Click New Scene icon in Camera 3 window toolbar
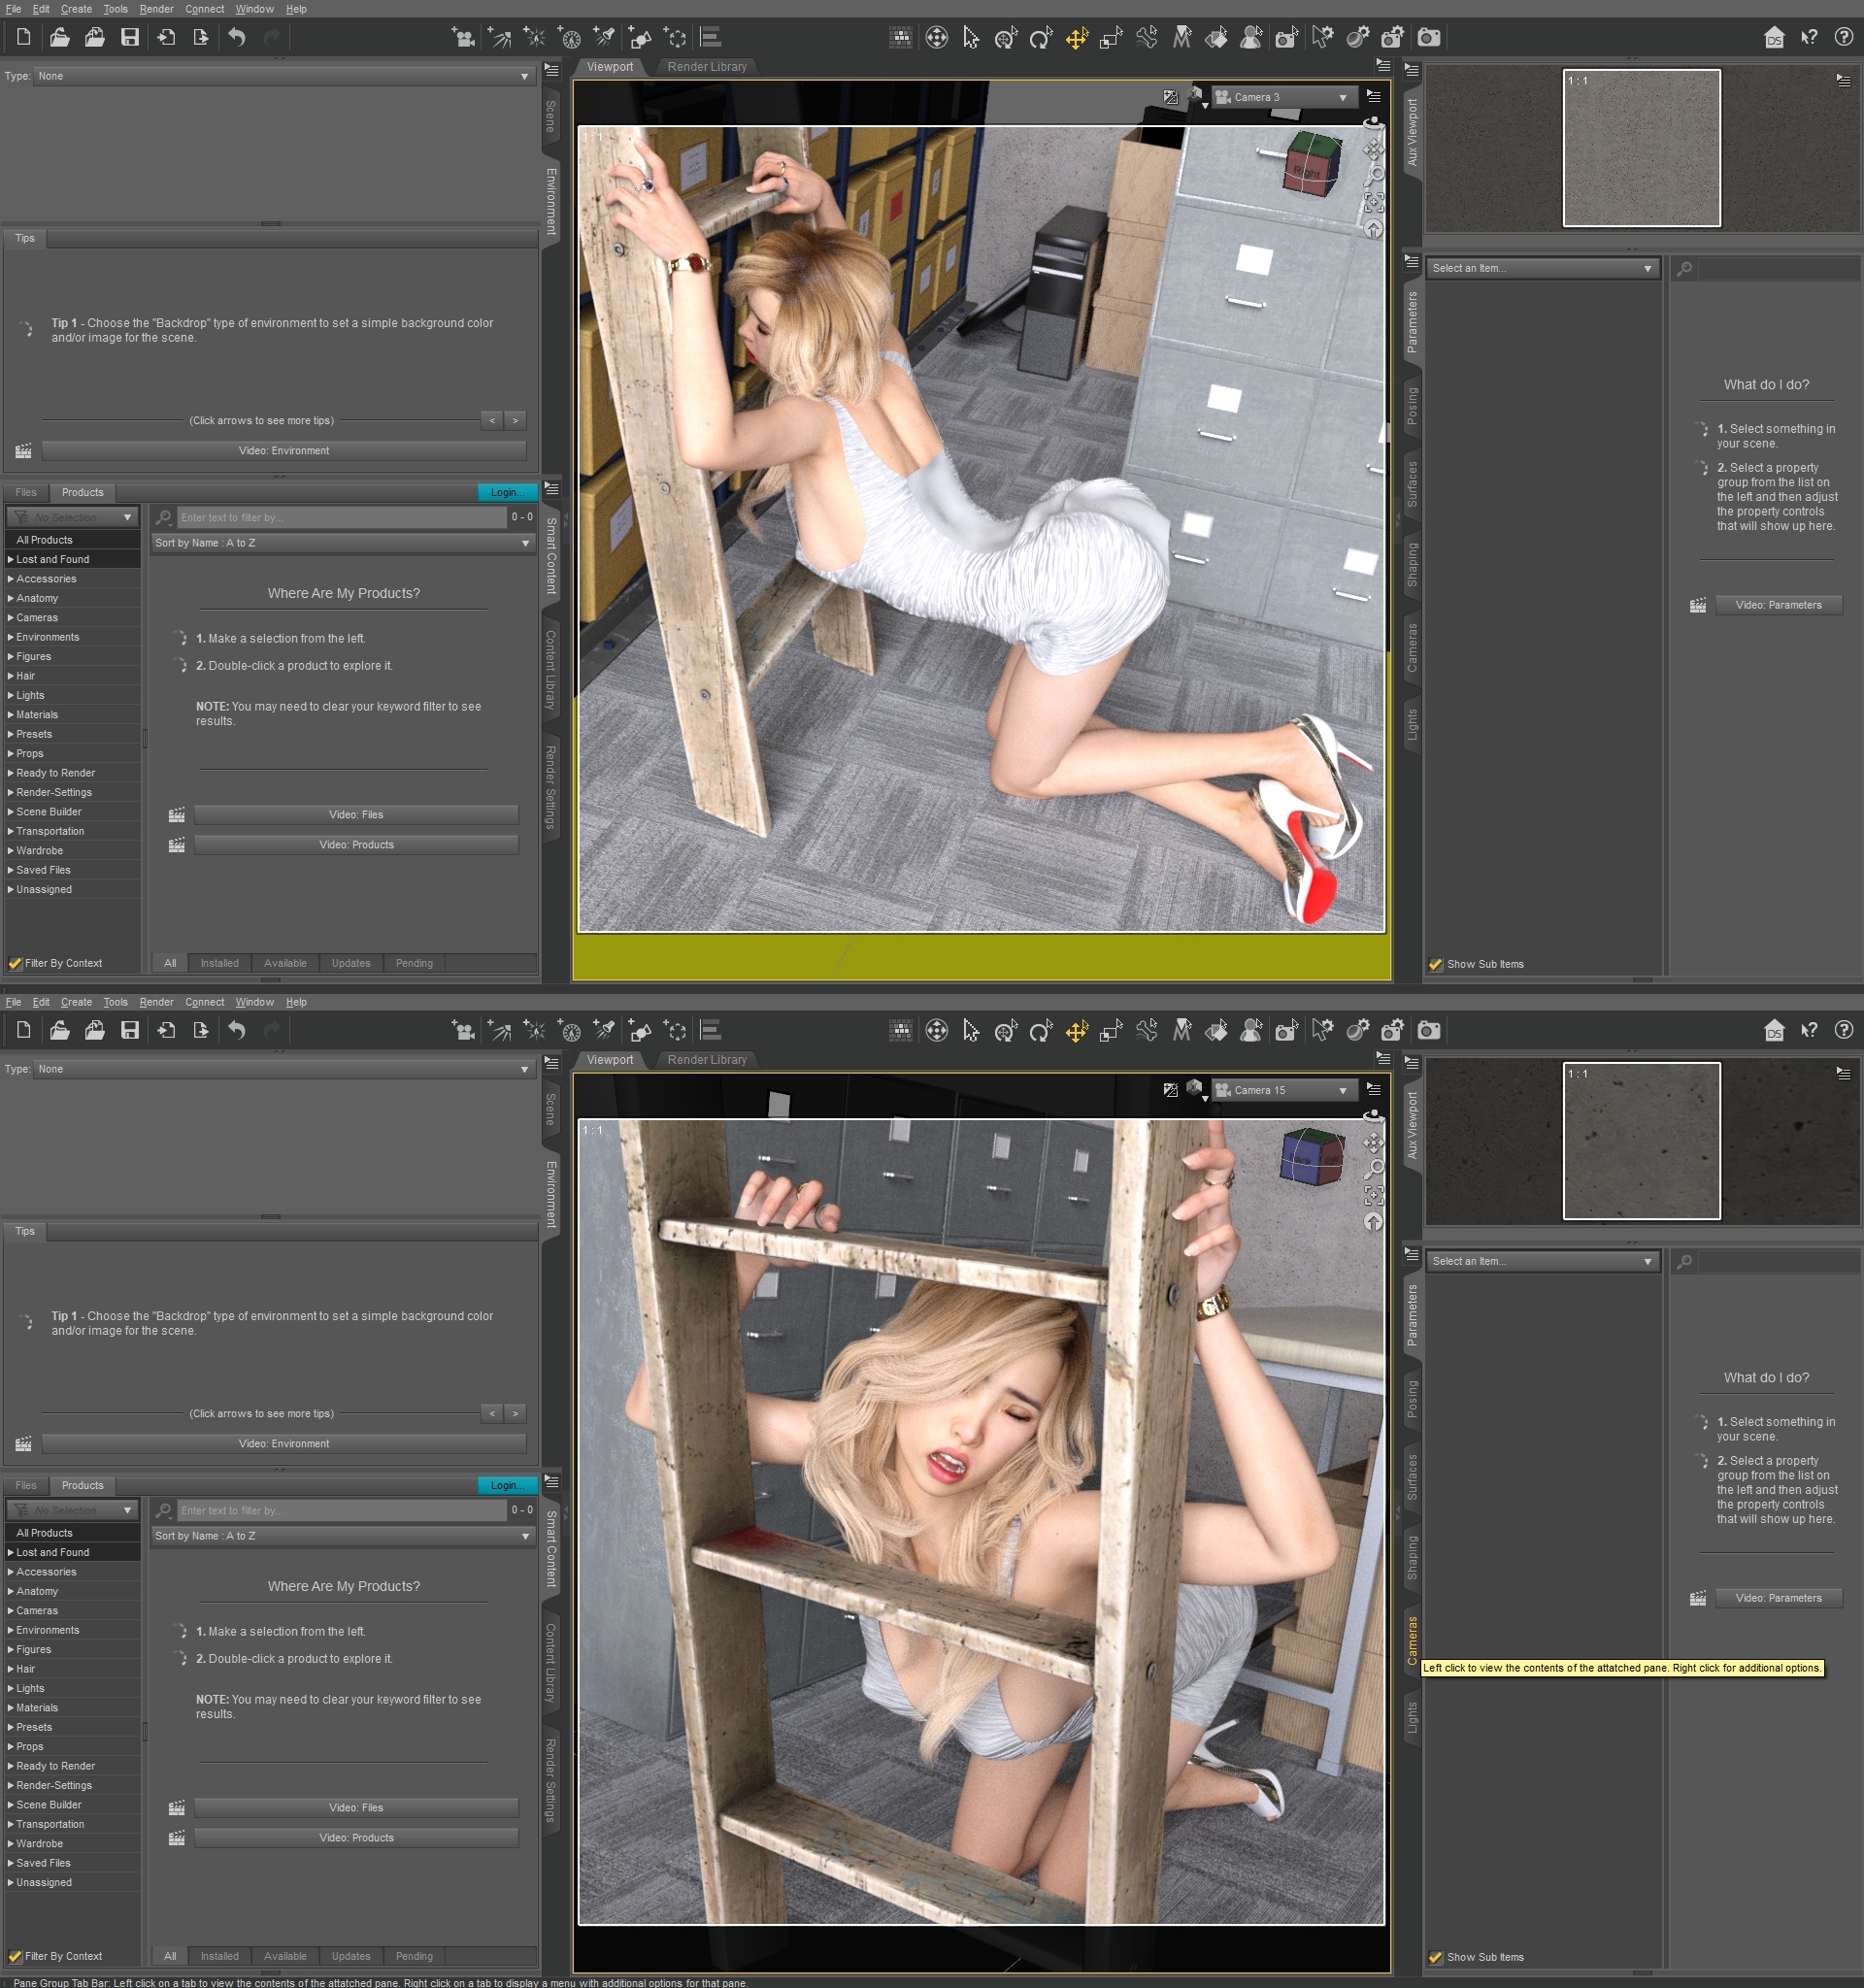This screenshot has height=1988, width=1864. coord(24,38)
